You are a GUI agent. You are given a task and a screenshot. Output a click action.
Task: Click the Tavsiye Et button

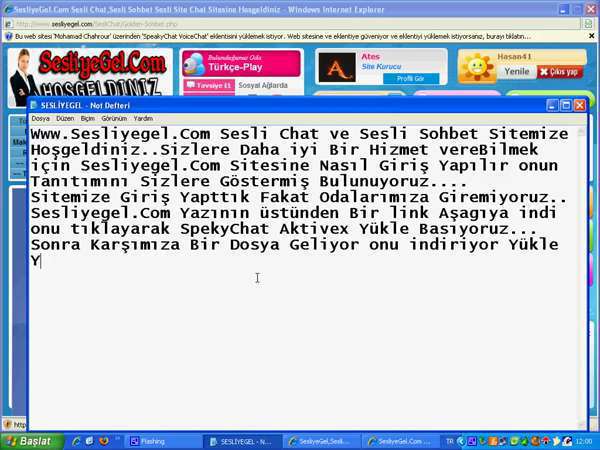[x=209, y=85]
